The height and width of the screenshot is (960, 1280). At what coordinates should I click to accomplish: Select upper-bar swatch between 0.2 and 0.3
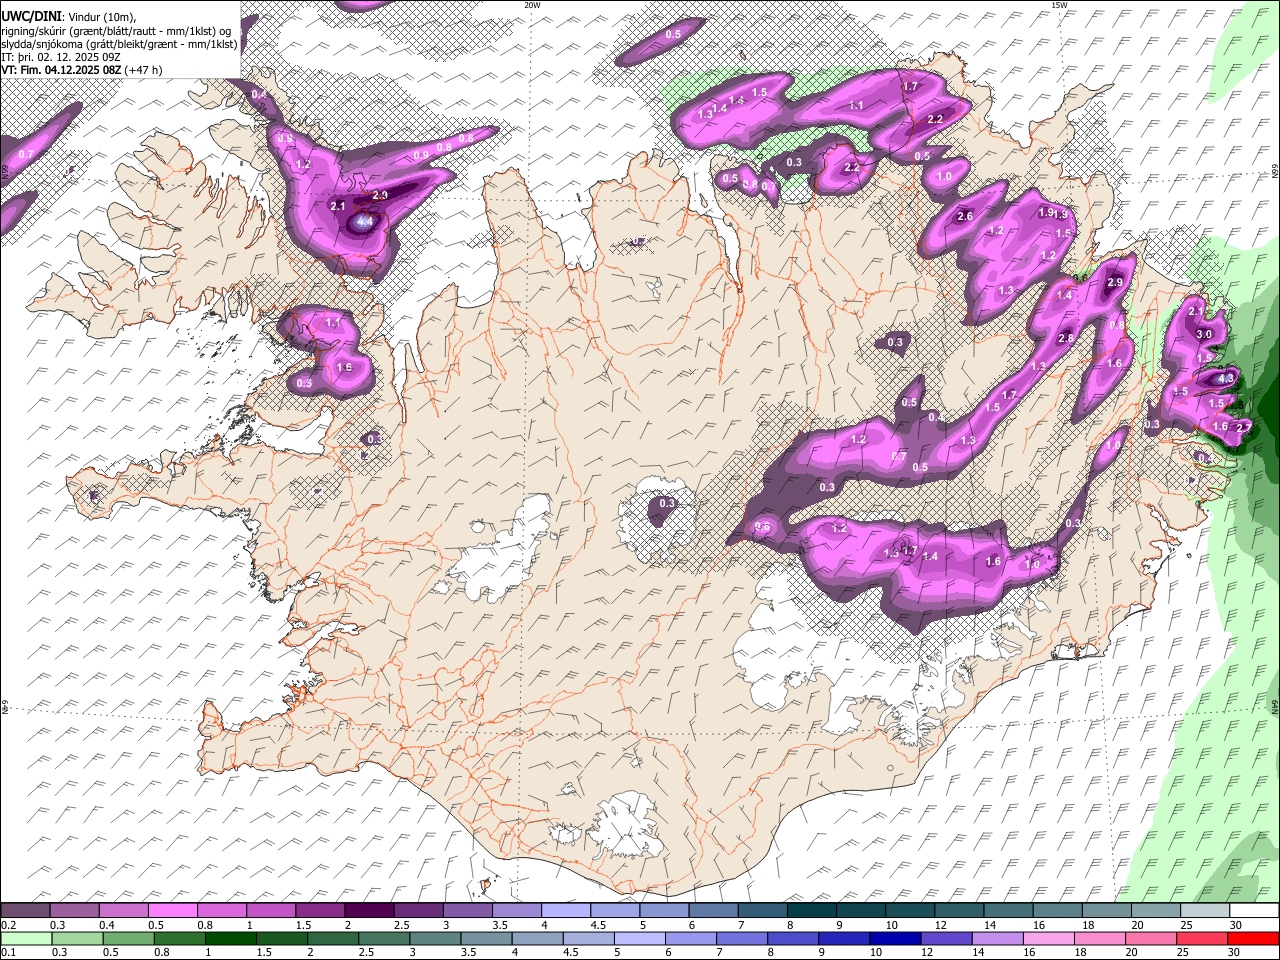coord(25,910)
